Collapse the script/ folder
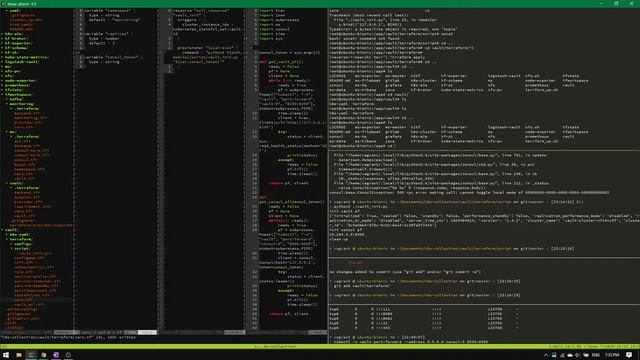The height and width of the screenshot is (360, 640). pos(22,248)
